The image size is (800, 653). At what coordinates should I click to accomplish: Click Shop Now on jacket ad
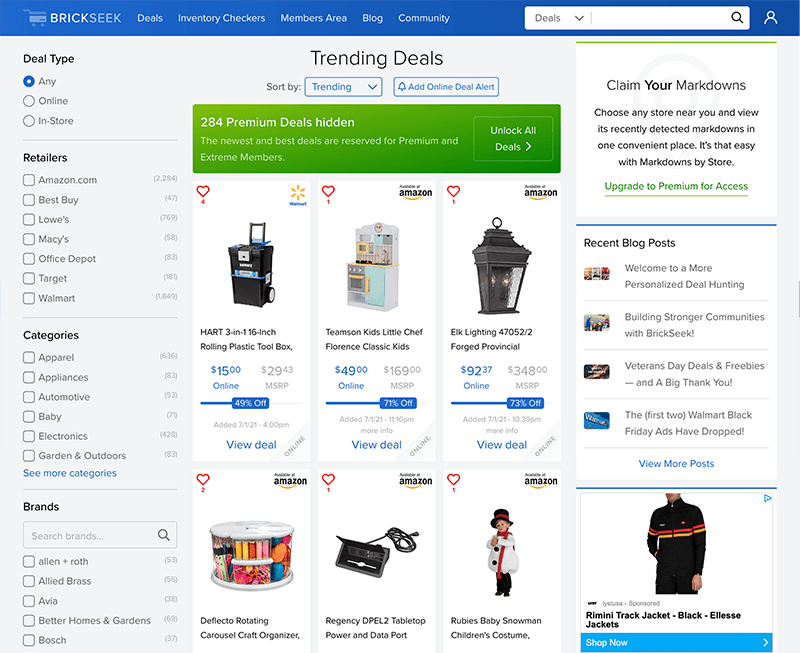pos(676,643)
